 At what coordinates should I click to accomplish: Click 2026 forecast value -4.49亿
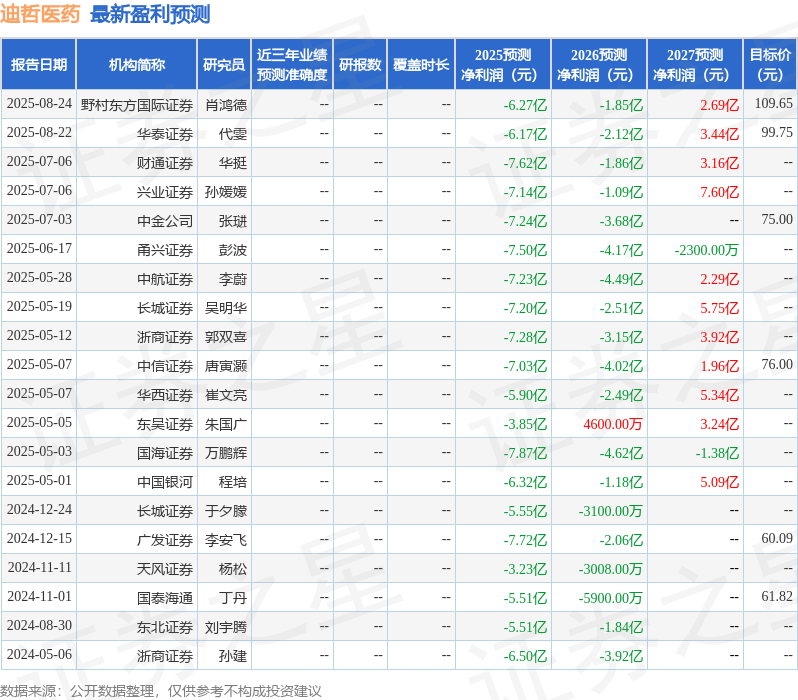click(x=621, y=279)
